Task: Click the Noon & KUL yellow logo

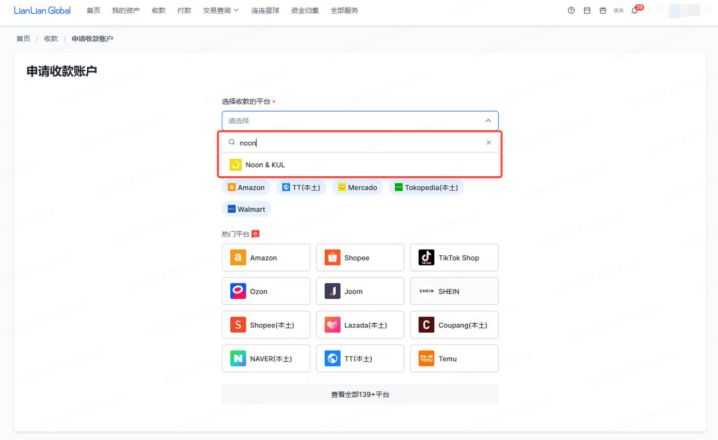Action: (x=235, y=164)
